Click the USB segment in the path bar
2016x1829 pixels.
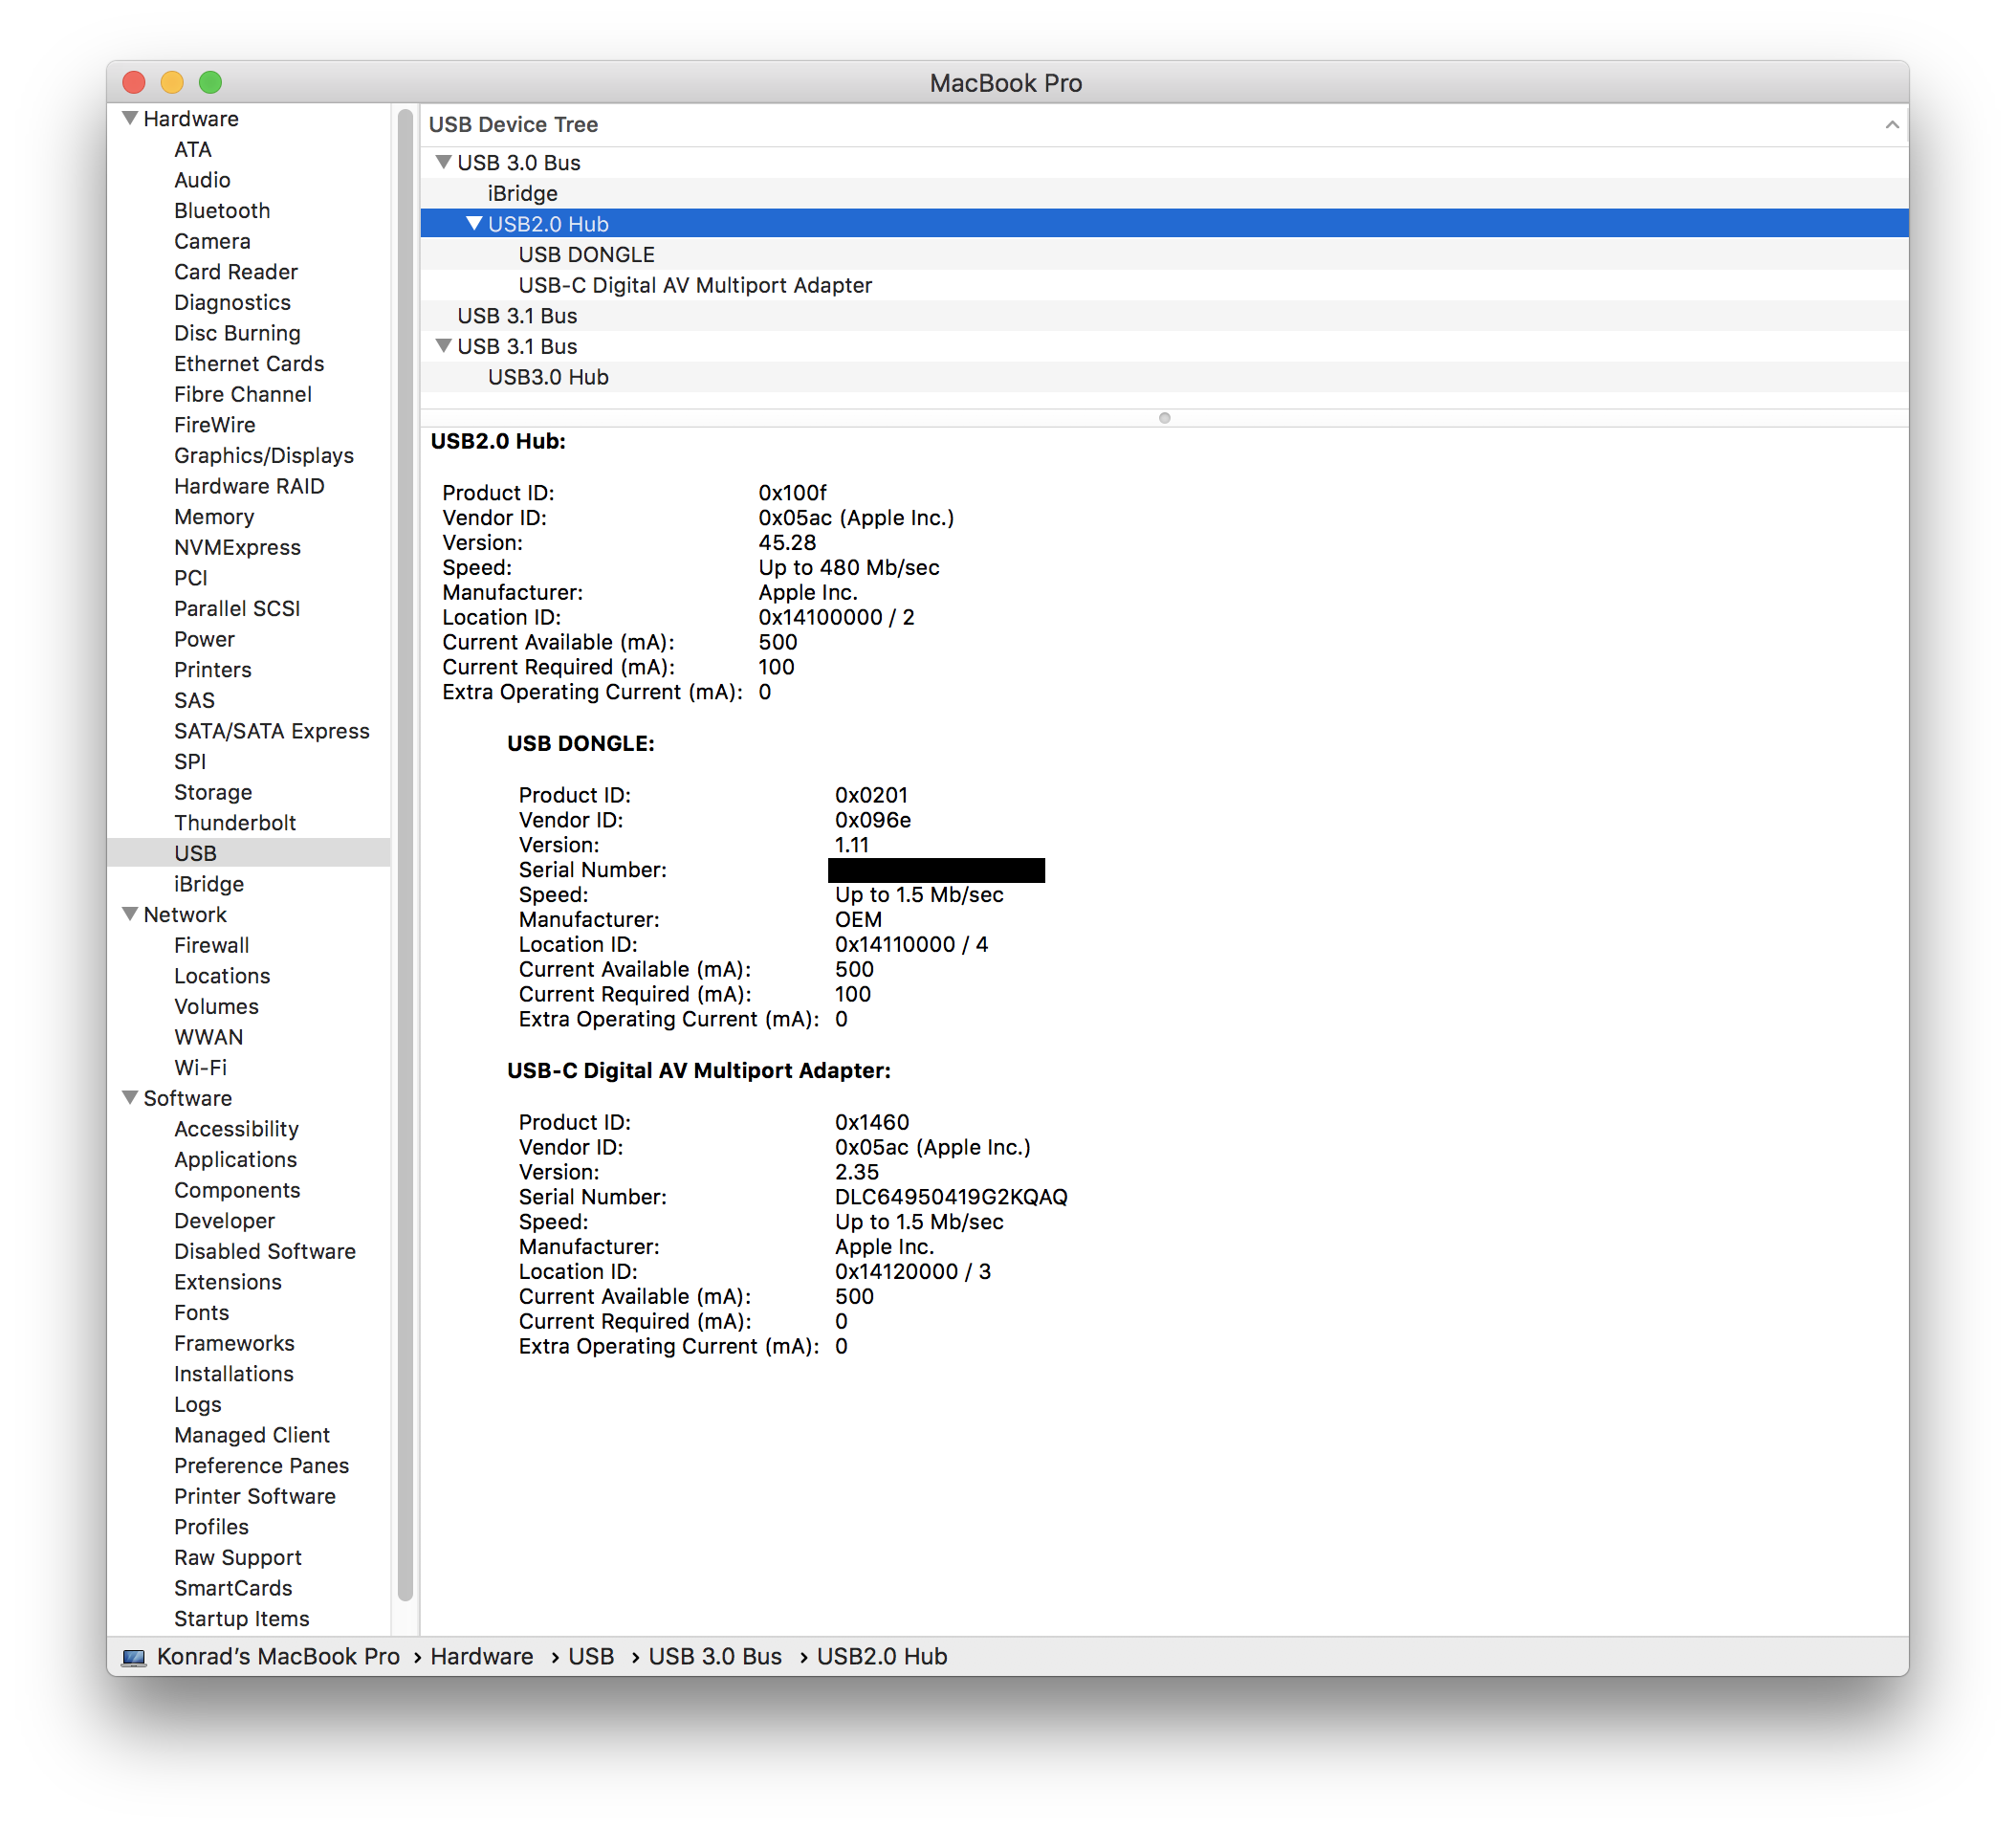point(591,1657)
